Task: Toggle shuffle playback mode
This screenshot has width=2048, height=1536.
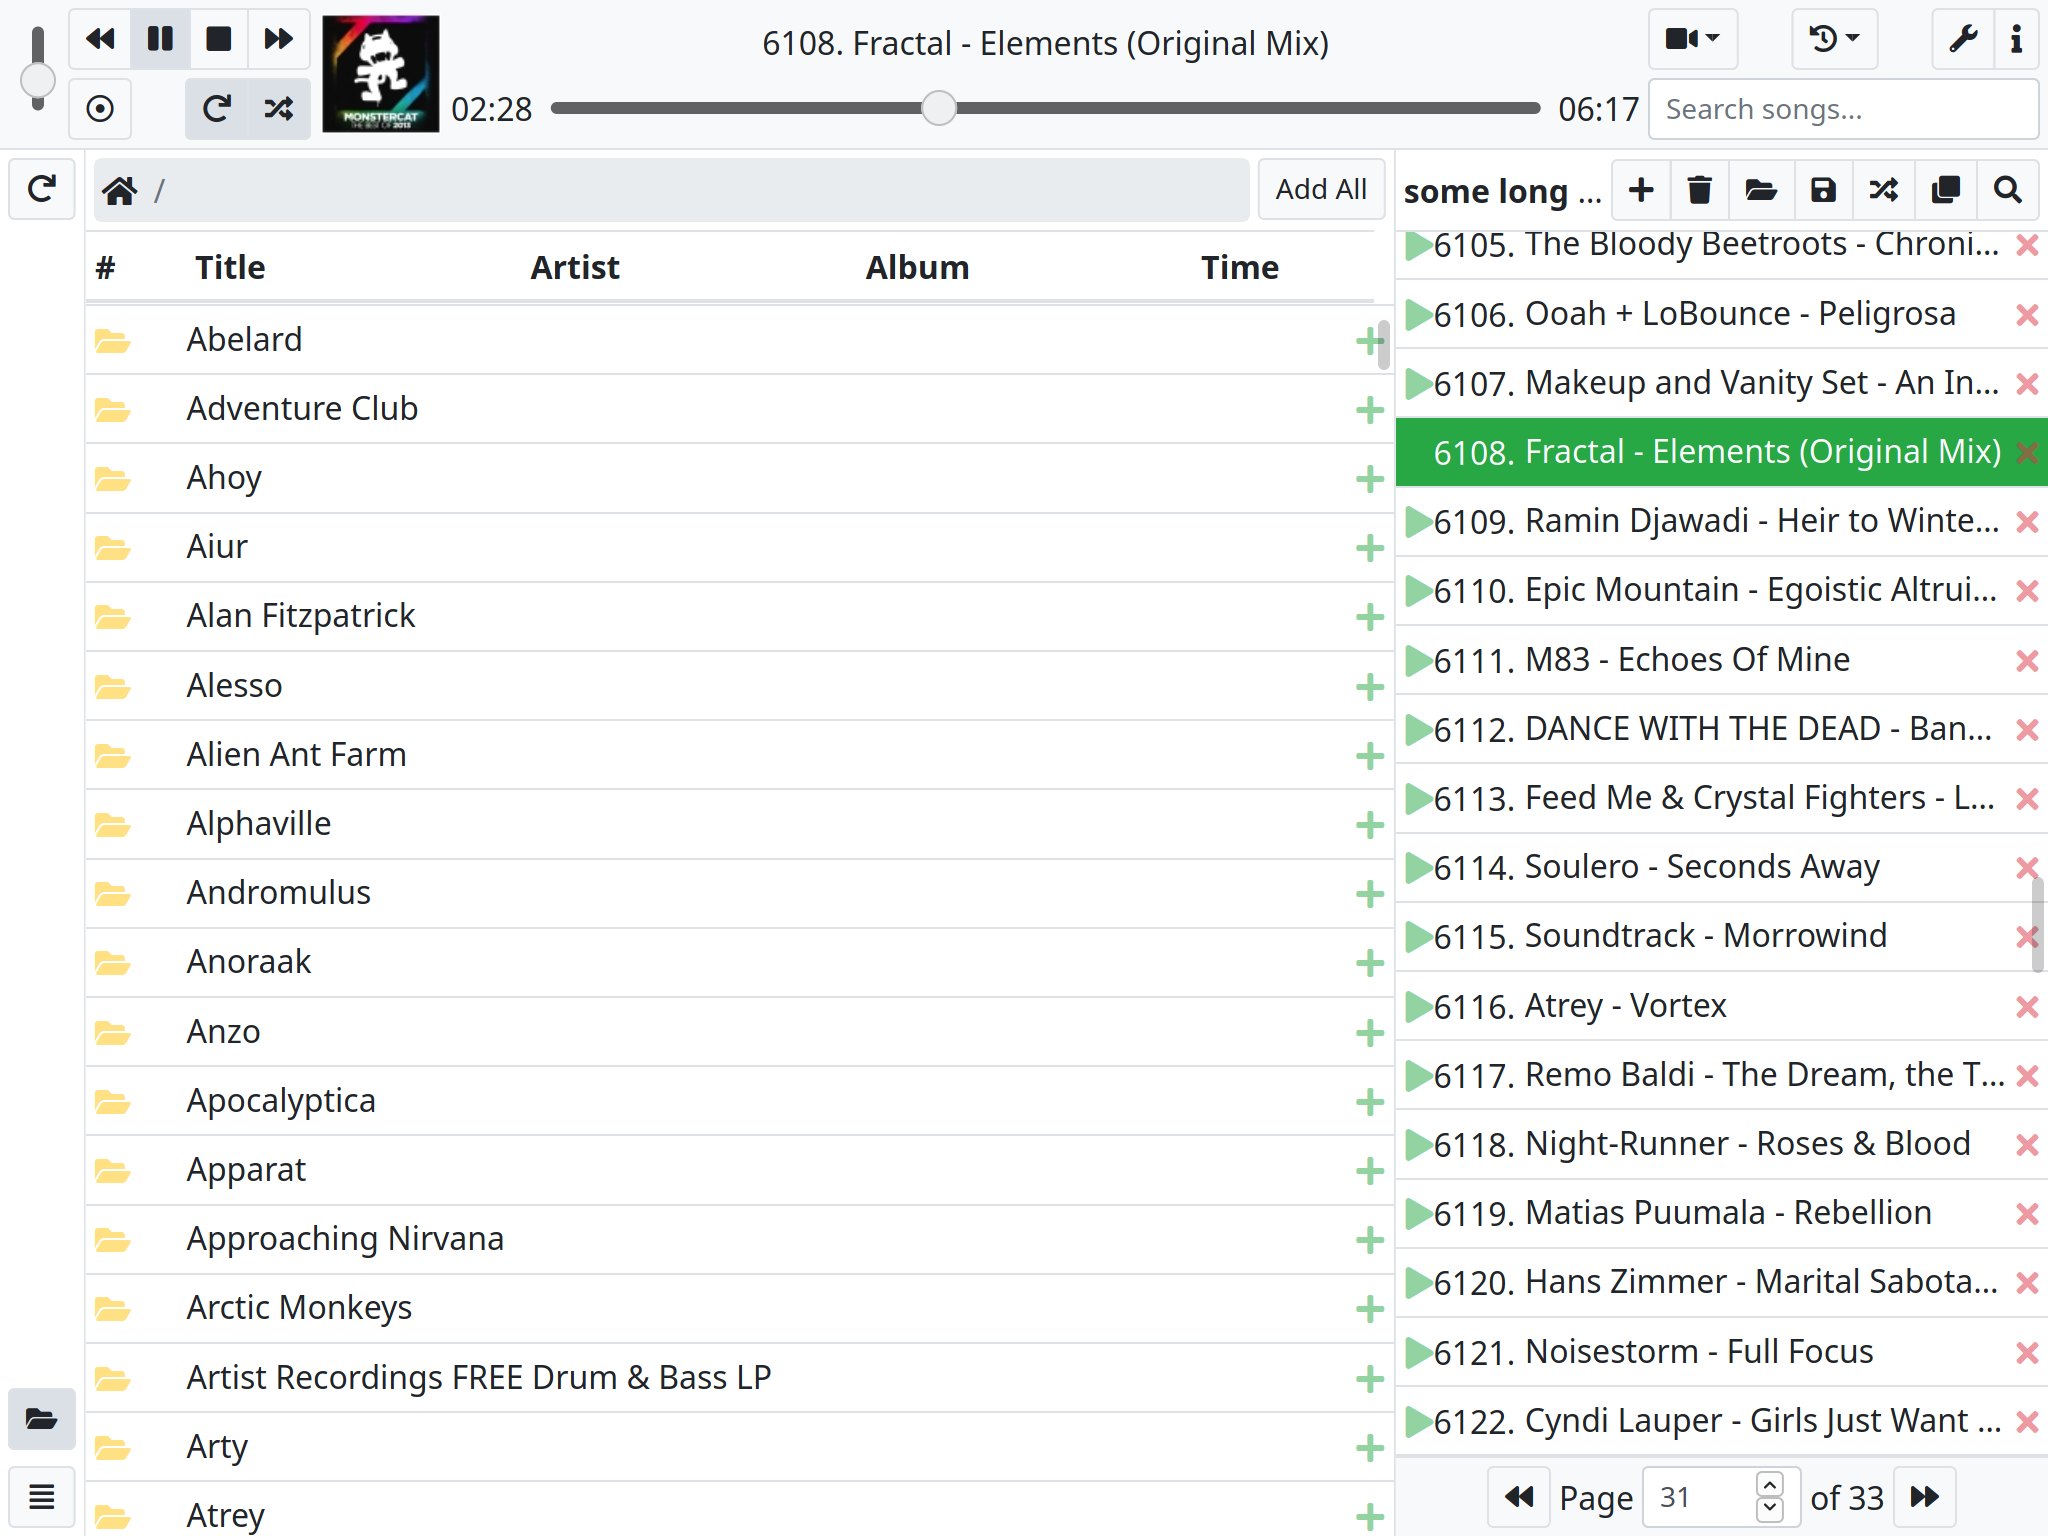Action: (x=278, y=109)
